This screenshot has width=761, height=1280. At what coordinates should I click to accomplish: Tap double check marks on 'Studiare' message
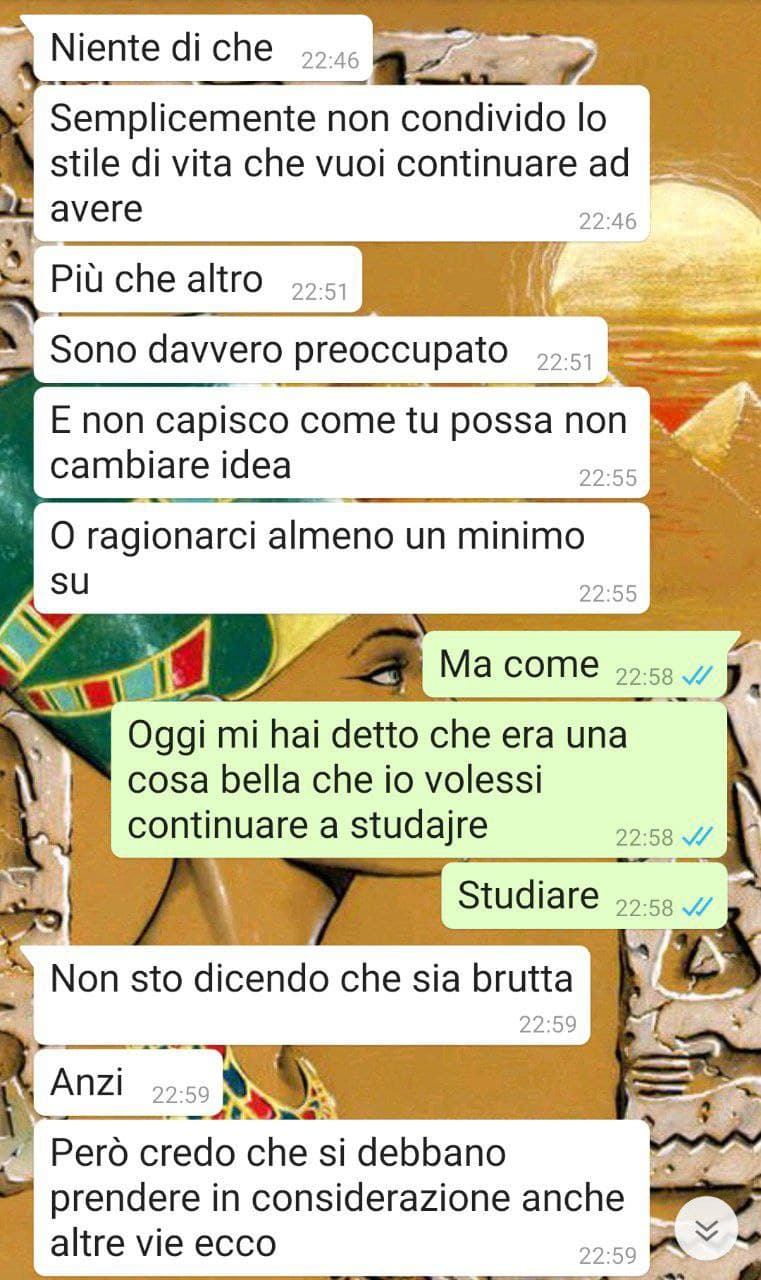pos(697,908)
